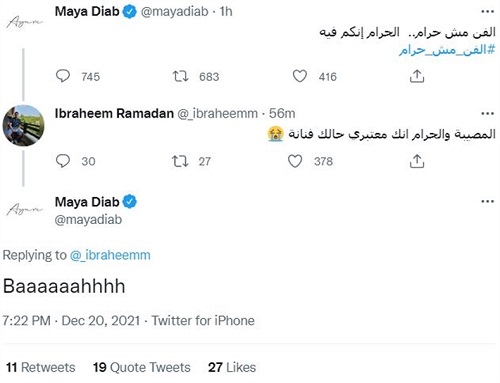The height and width of the screenshot is (383, 500).
Task: Open more options on the Baaaaaahhhh tweet
Action: click(x=487, y=201)
